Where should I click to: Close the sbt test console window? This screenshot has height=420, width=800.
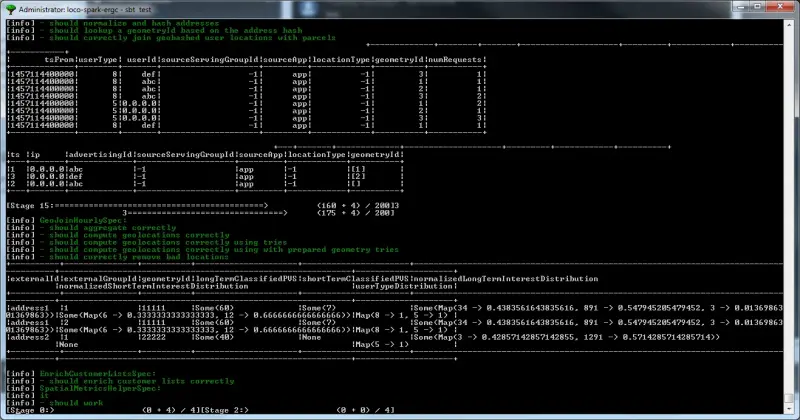coord(781,7)
